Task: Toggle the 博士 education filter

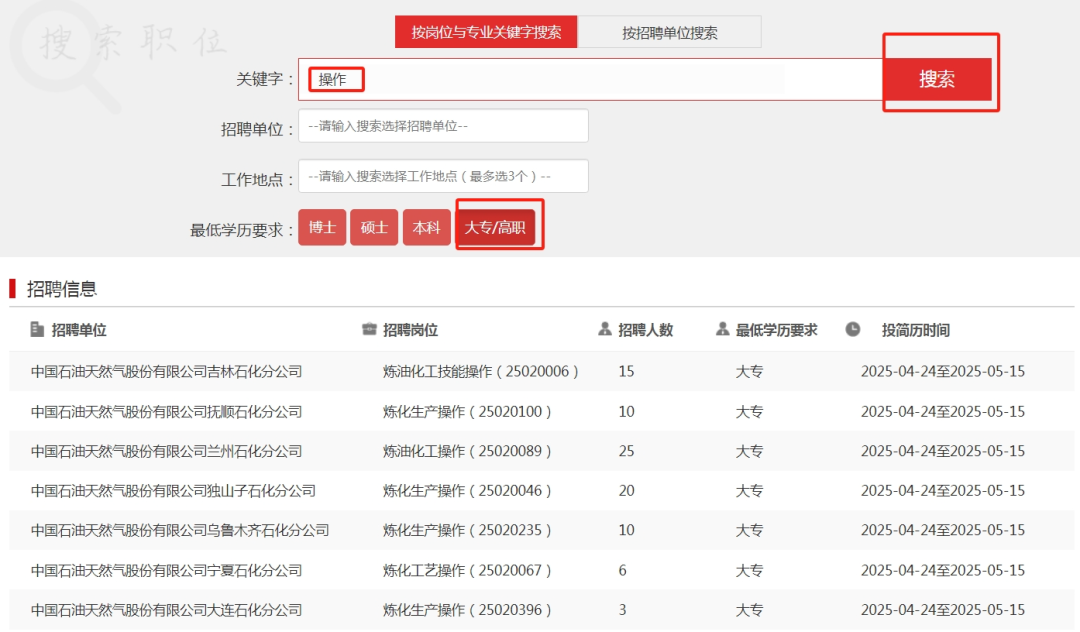Action: coord(322,228)
